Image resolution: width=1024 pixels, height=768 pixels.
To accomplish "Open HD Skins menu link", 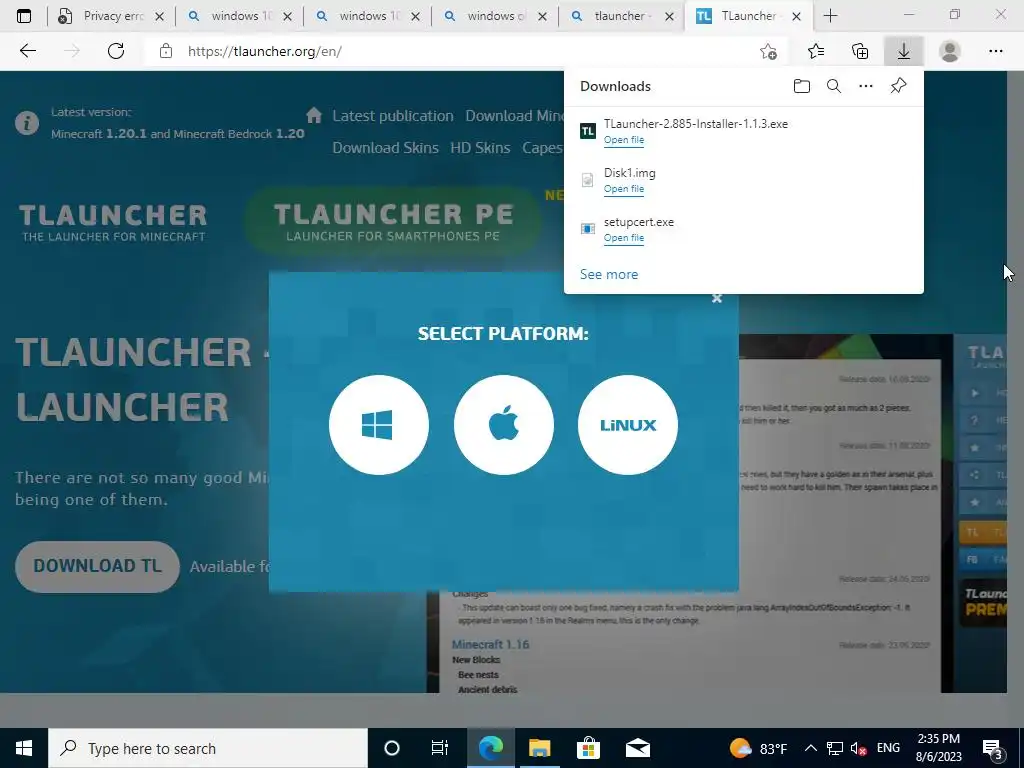I will tap(480, 148).
